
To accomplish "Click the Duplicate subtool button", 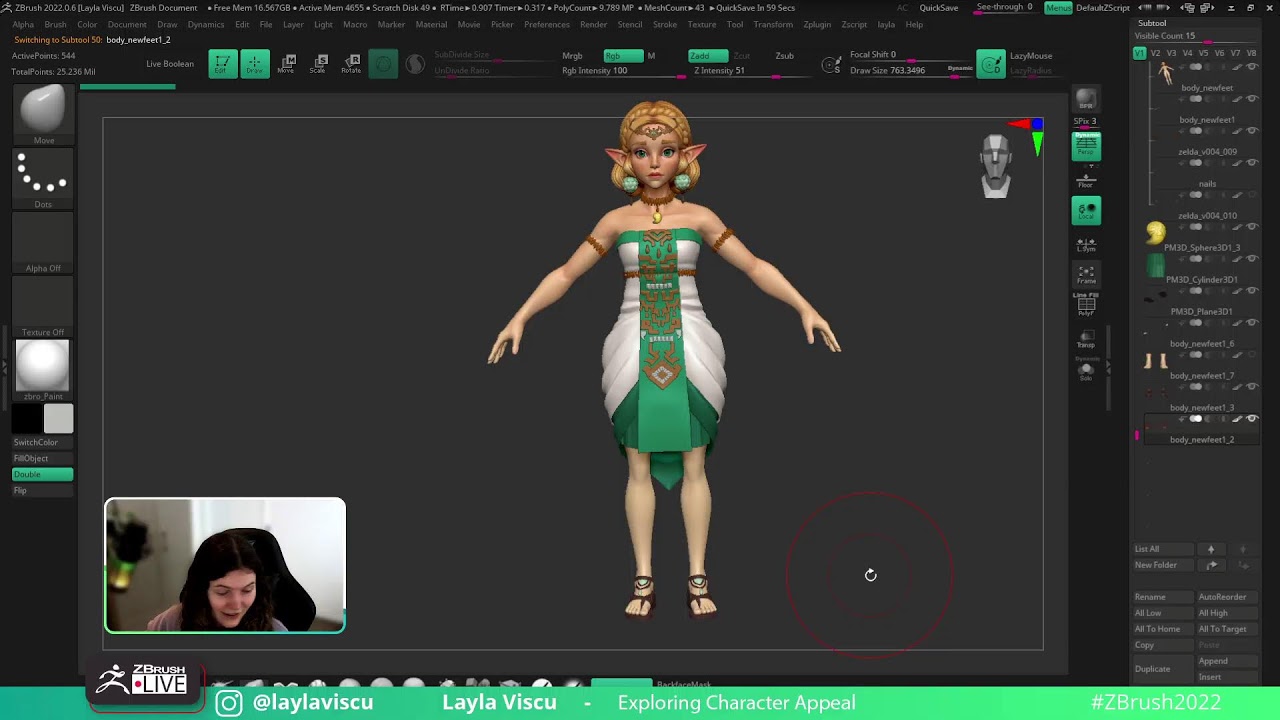I will (1163, 669).
